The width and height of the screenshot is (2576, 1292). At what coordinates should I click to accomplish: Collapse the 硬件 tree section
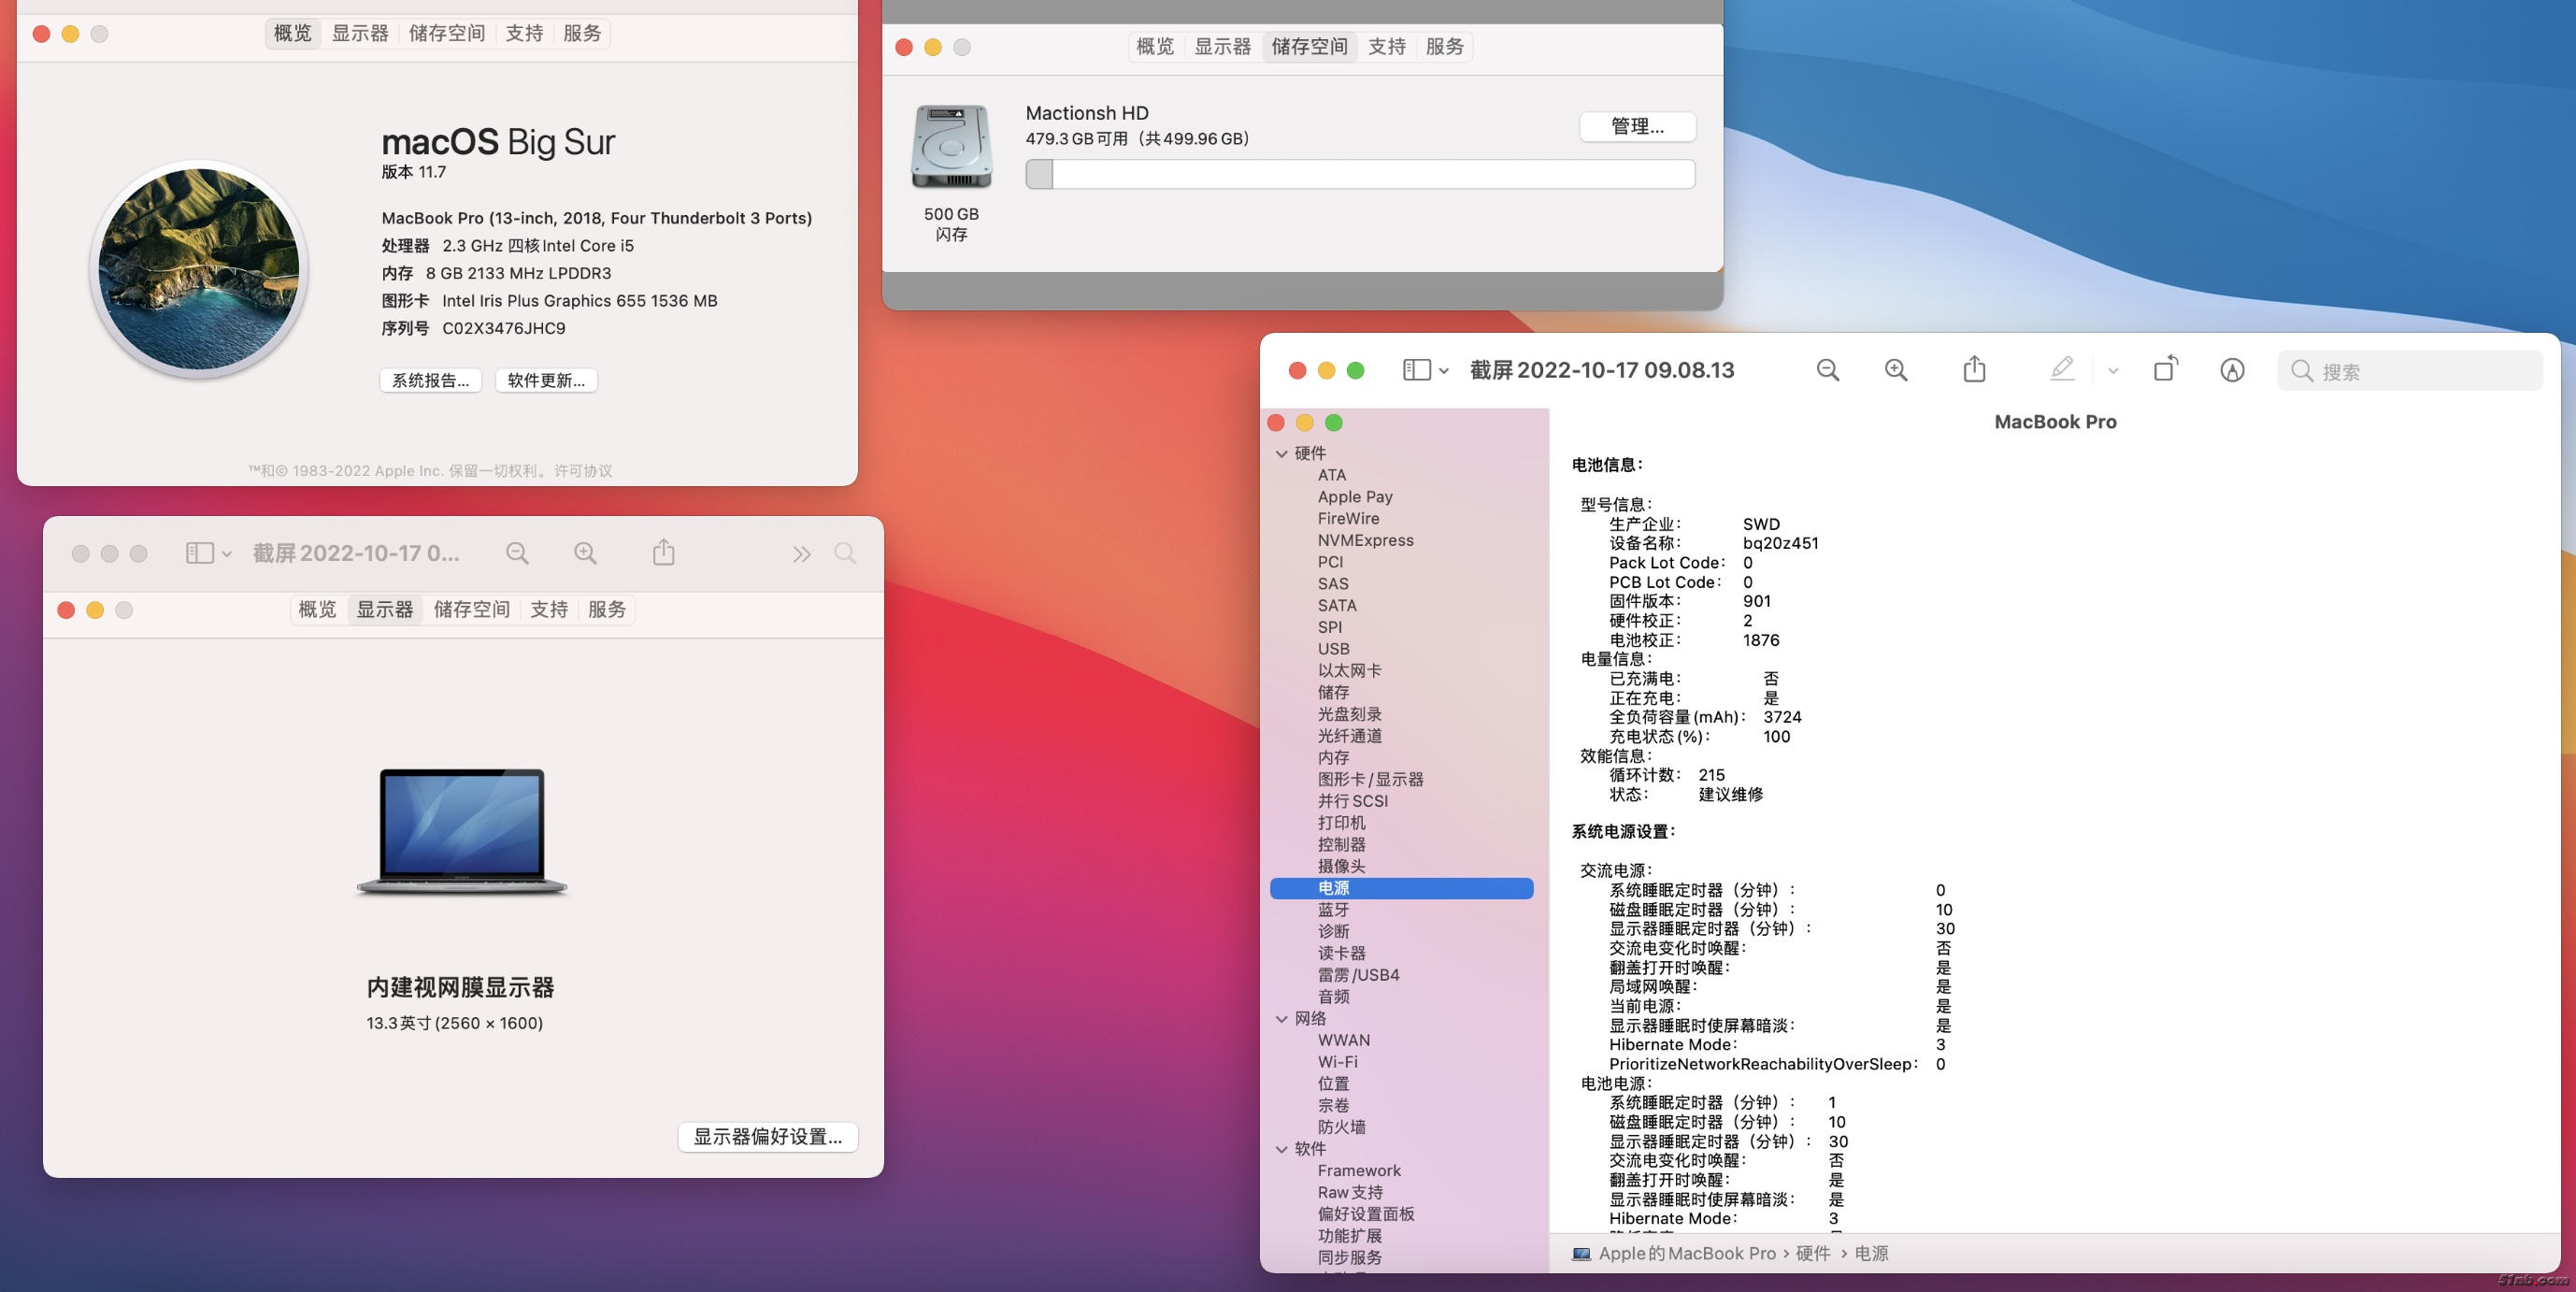(x=1281, y=454)
